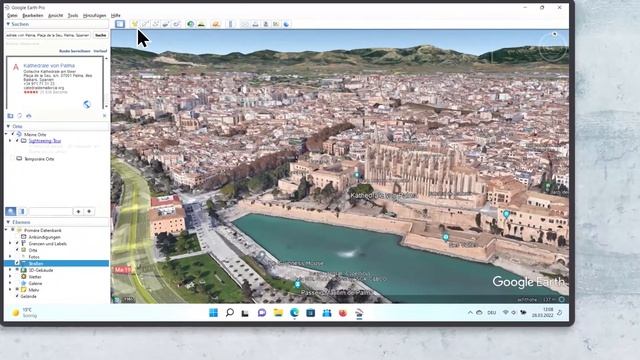Toggle the Meine Orte checkbox
The height and width of the screenshot is (360, 640).
tap(13, 134)
